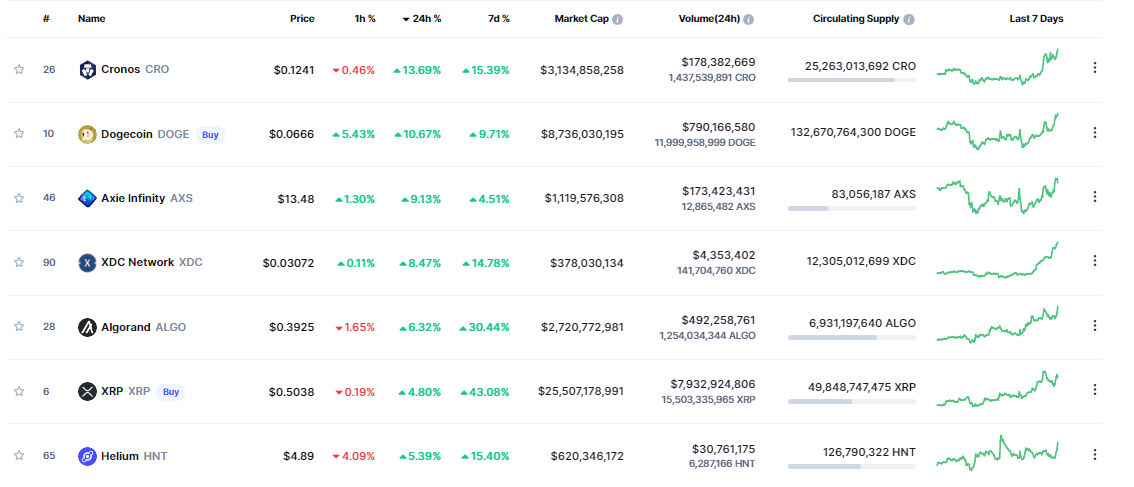Add Algorand to watchlist via star
The image size is (1134, 487).
pos(19,326)
